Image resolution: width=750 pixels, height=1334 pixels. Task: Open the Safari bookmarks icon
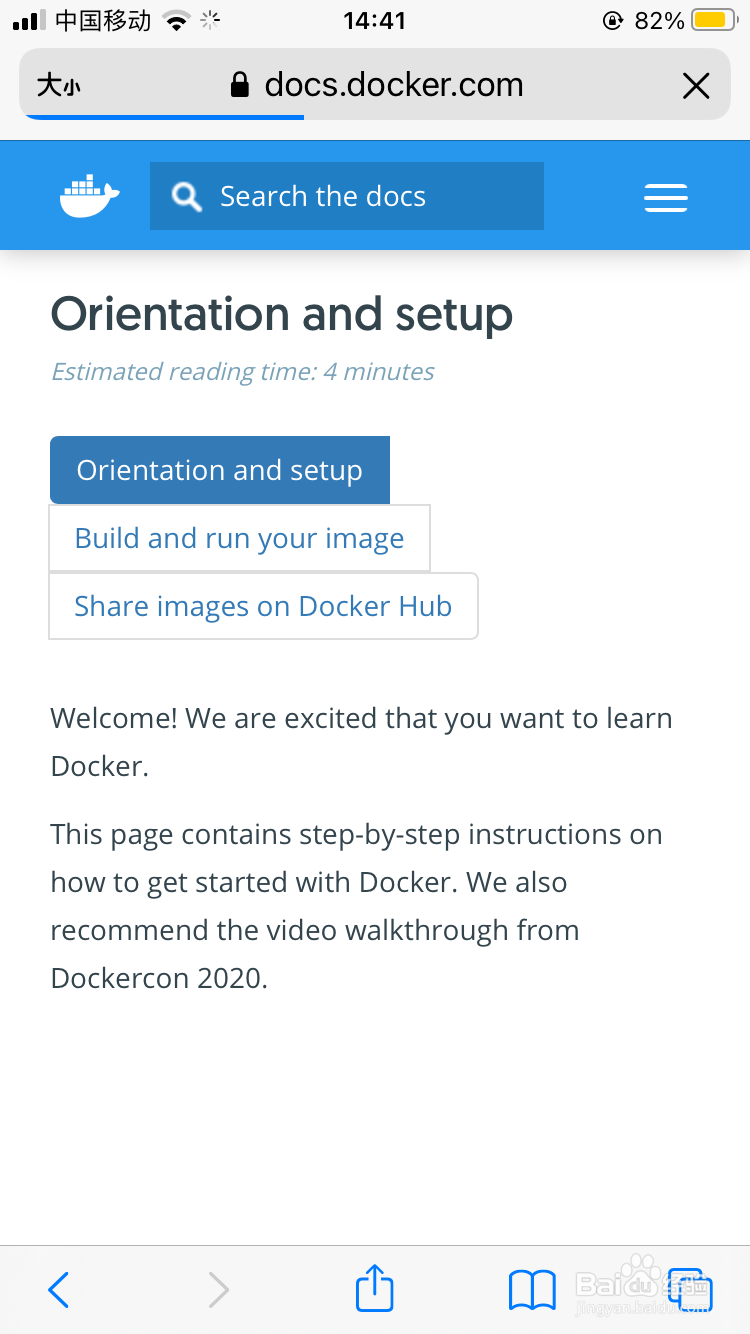(x=532, y=1290)
